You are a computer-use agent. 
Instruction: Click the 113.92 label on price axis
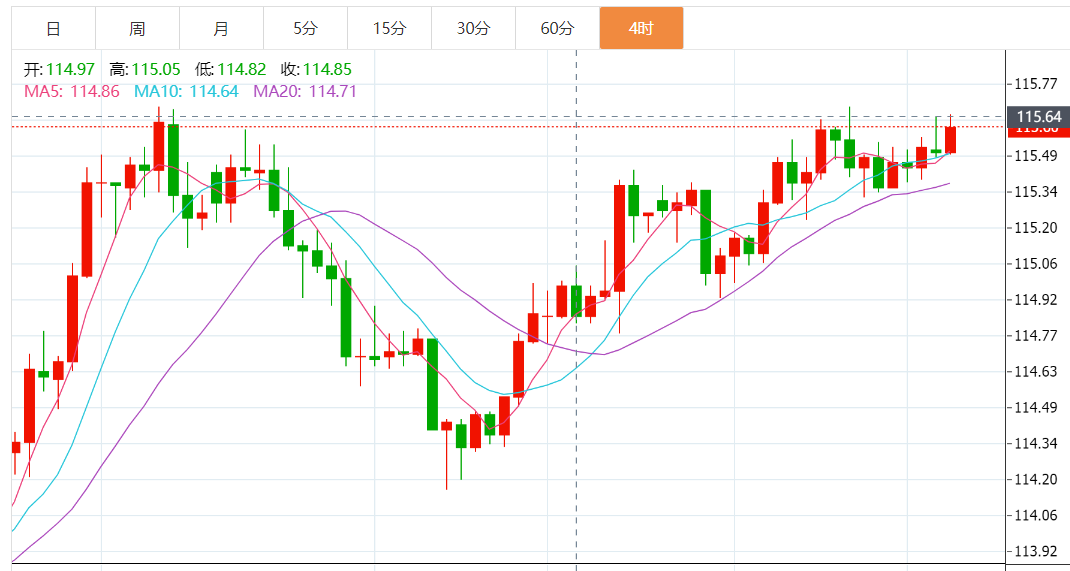pyautogui.click(x=1036, y=551)
